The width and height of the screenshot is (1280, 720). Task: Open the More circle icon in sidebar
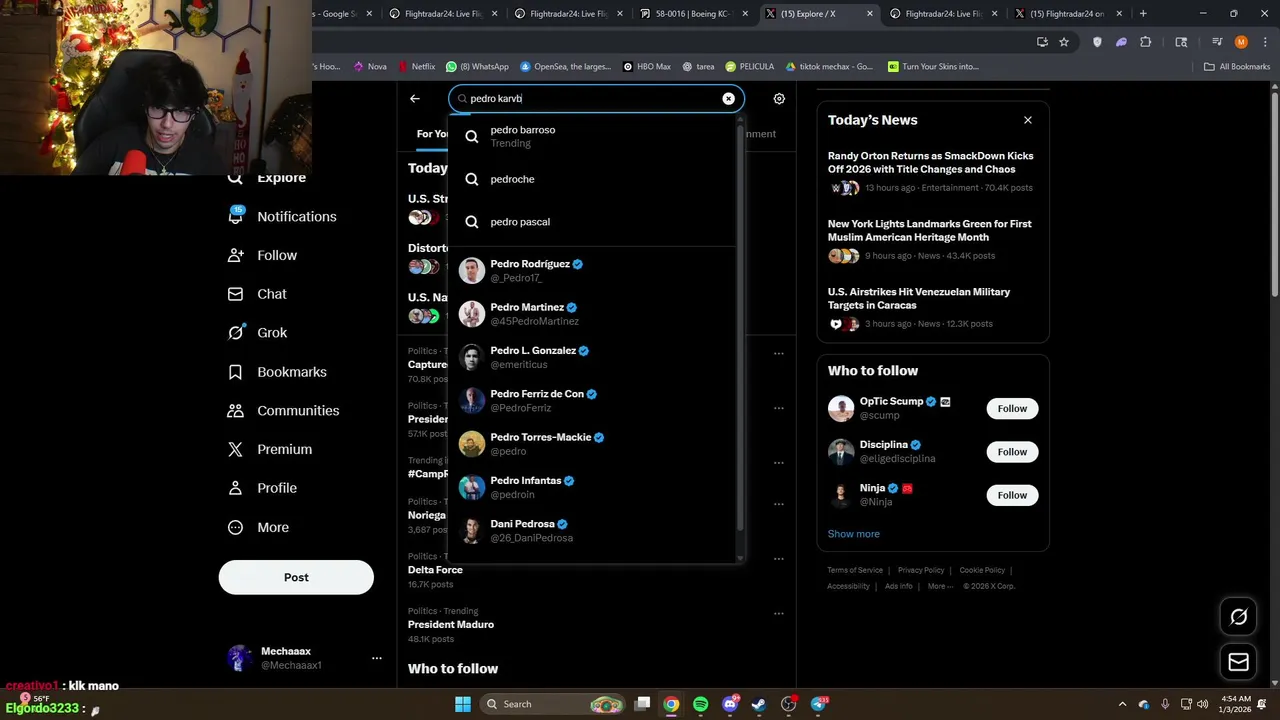235,527
